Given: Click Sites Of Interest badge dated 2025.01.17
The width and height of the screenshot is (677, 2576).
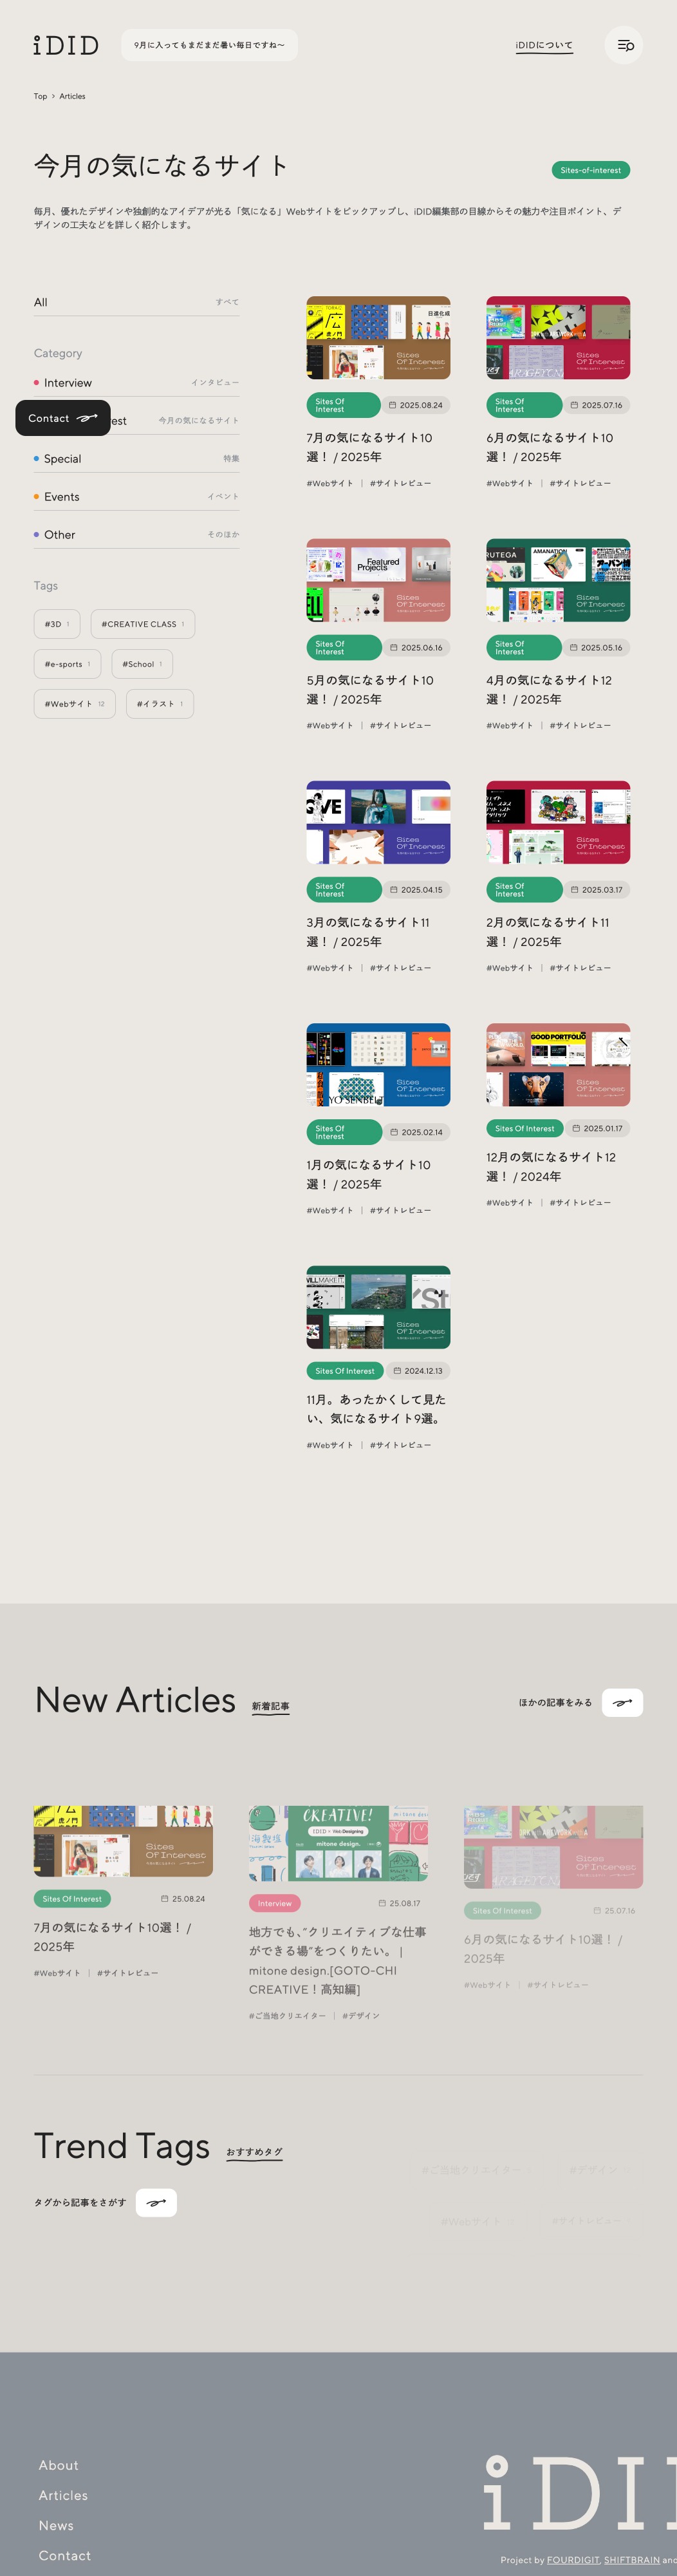Looking at the screenshot, I should pos(524,1128).
